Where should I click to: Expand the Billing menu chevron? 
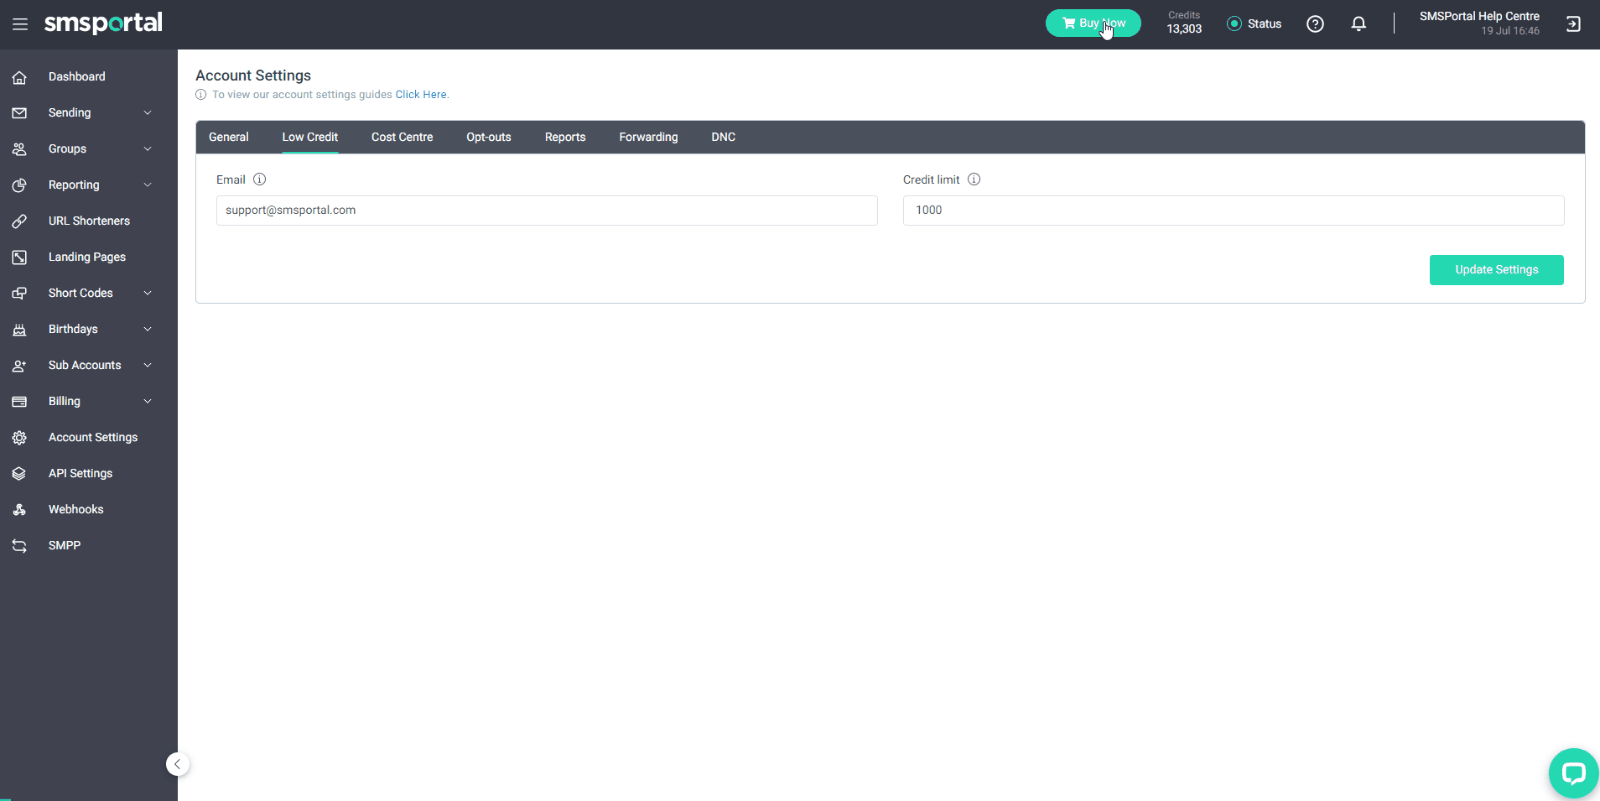(x=147, y=401)
